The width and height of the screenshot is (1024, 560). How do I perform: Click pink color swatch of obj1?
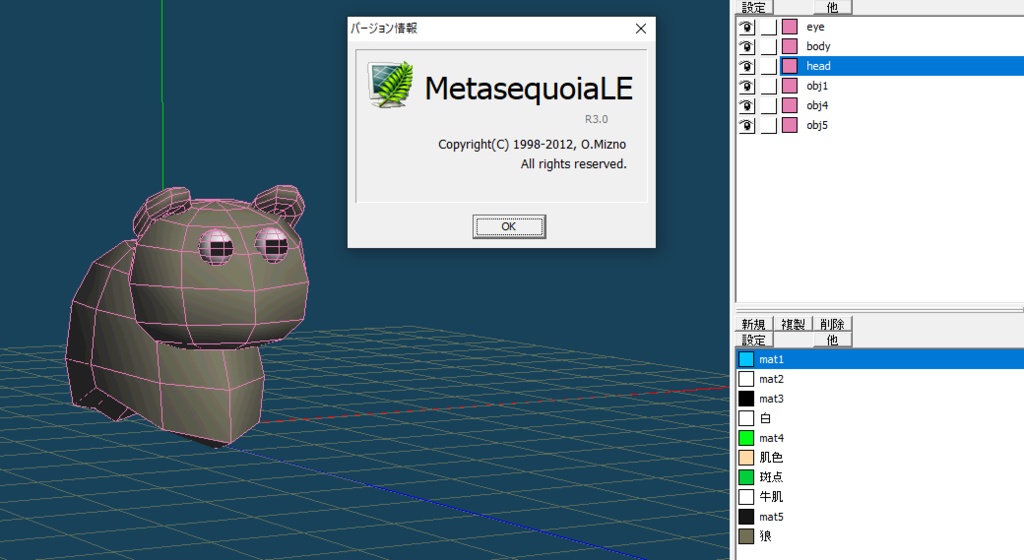790,86
